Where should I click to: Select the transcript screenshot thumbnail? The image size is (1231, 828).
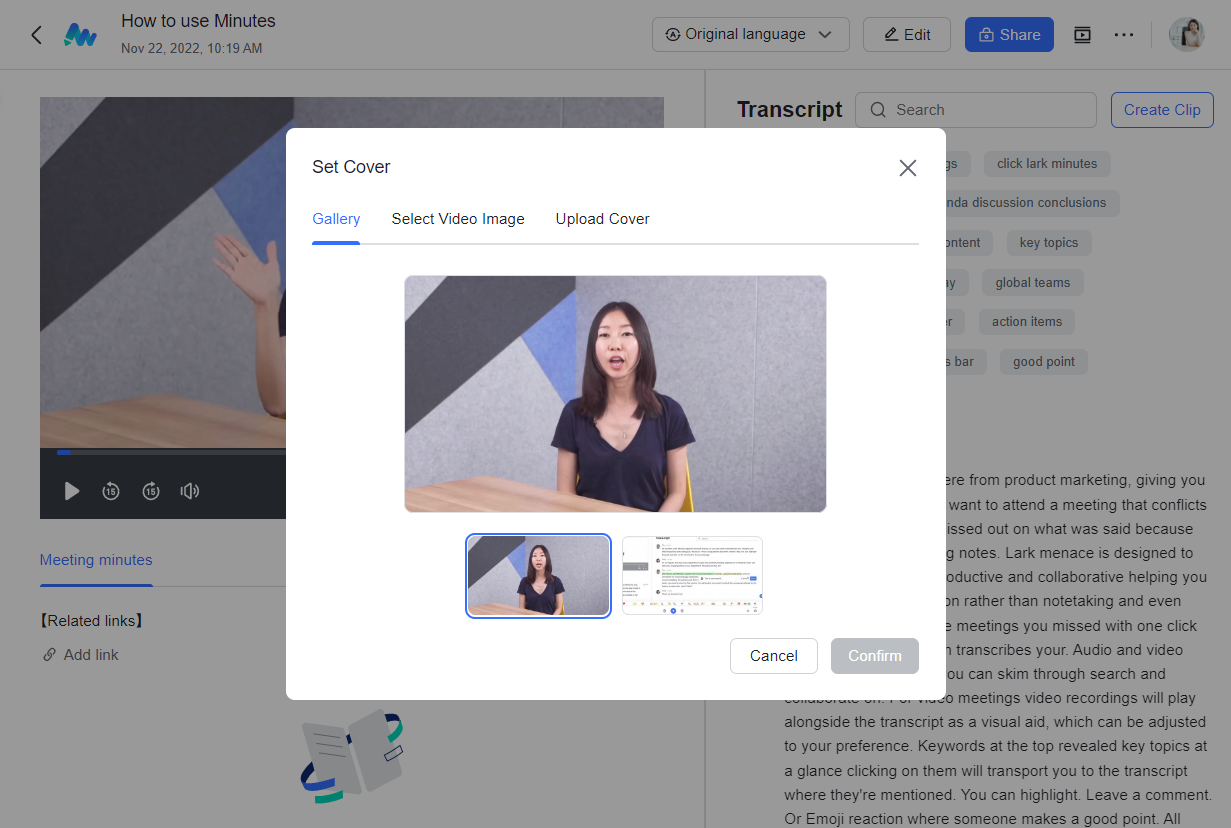point(692,575)
